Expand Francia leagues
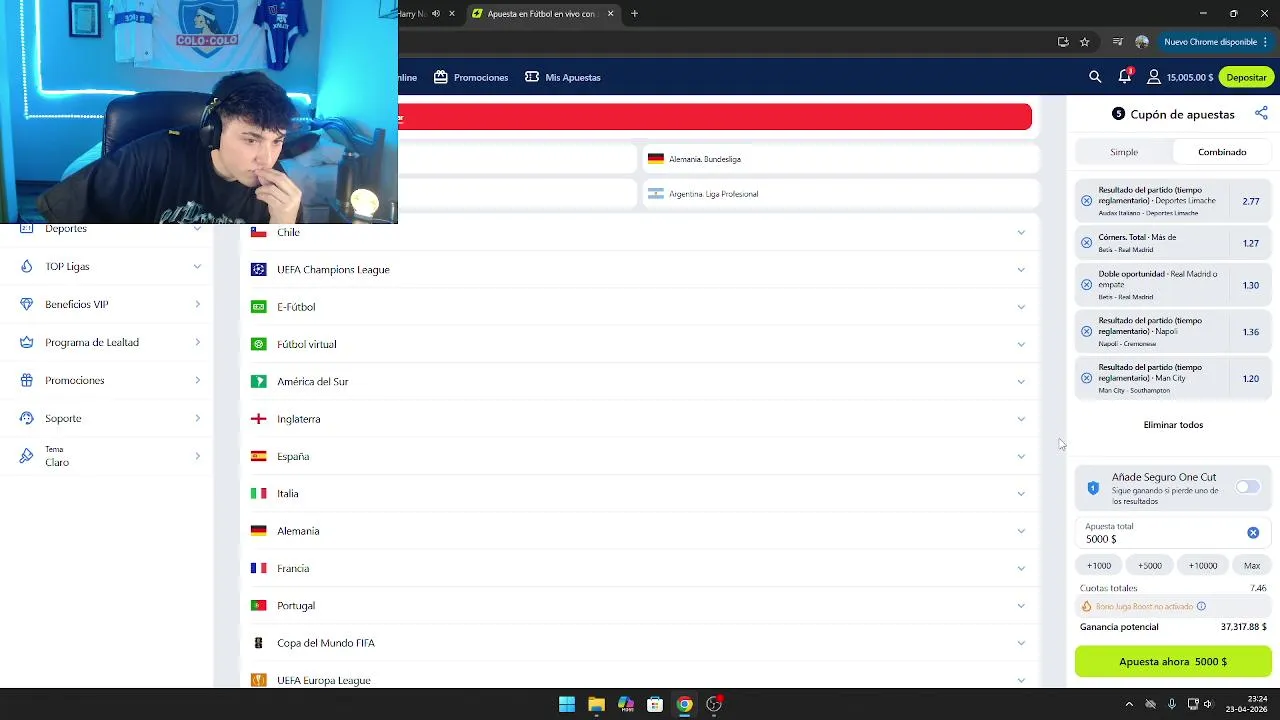 (1021, 568)
